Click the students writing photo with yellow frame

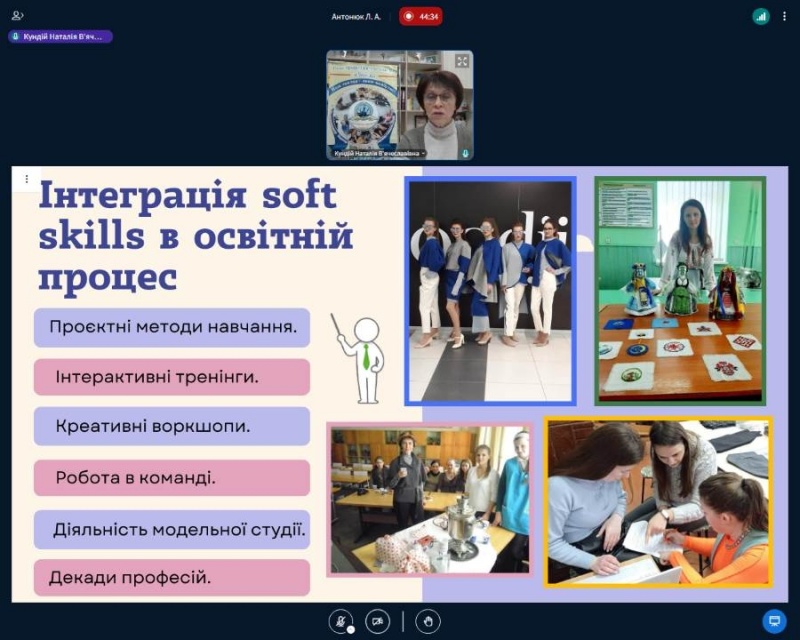[x=659, y=502]
